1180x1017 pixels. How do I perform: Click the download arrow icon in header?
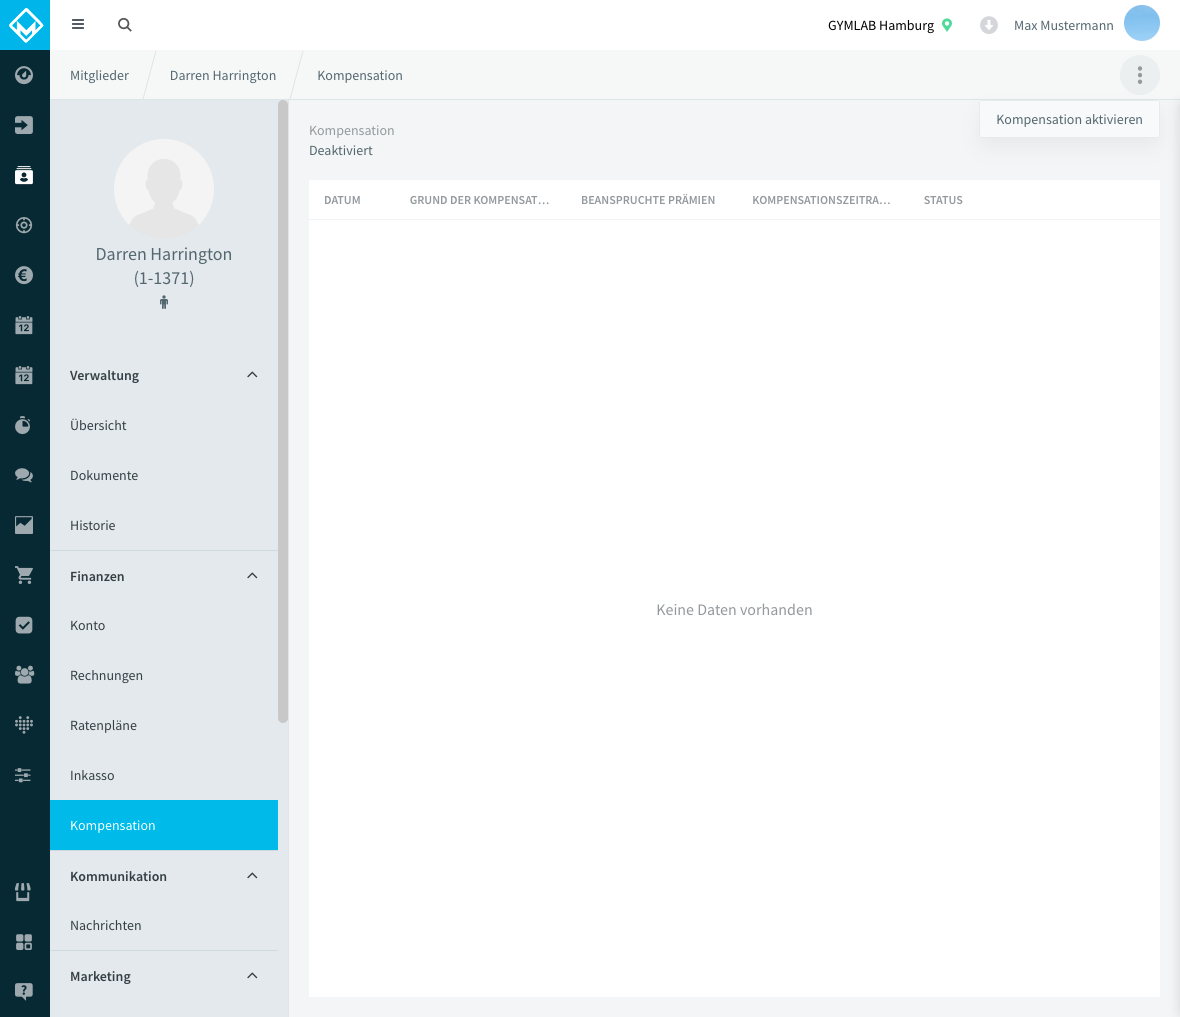989,26
